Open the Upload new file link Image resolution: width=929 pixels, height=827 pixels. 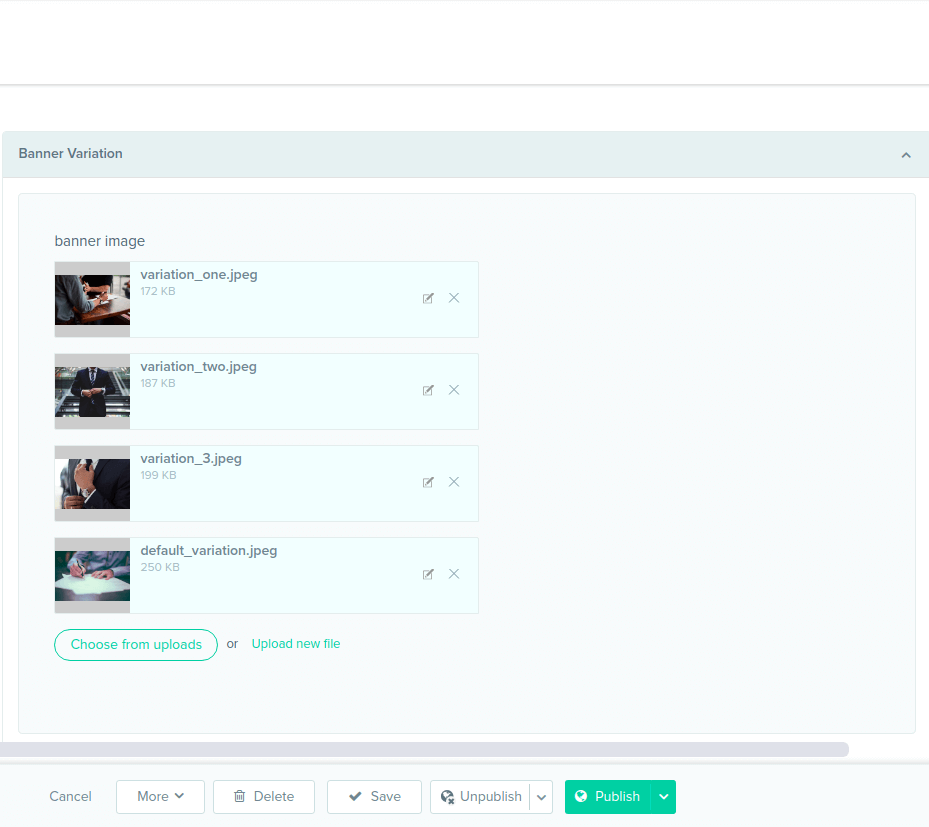(295, 643)
